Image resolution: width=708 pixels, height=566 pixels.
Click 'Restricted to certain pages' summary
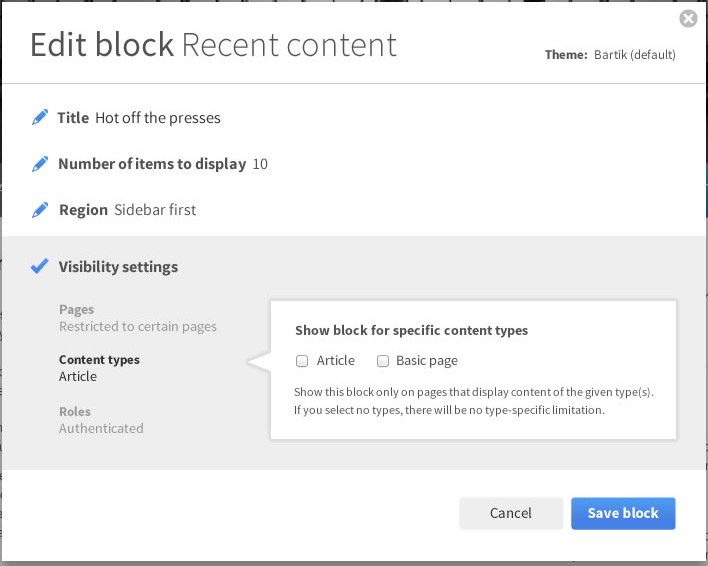point(138,327)
